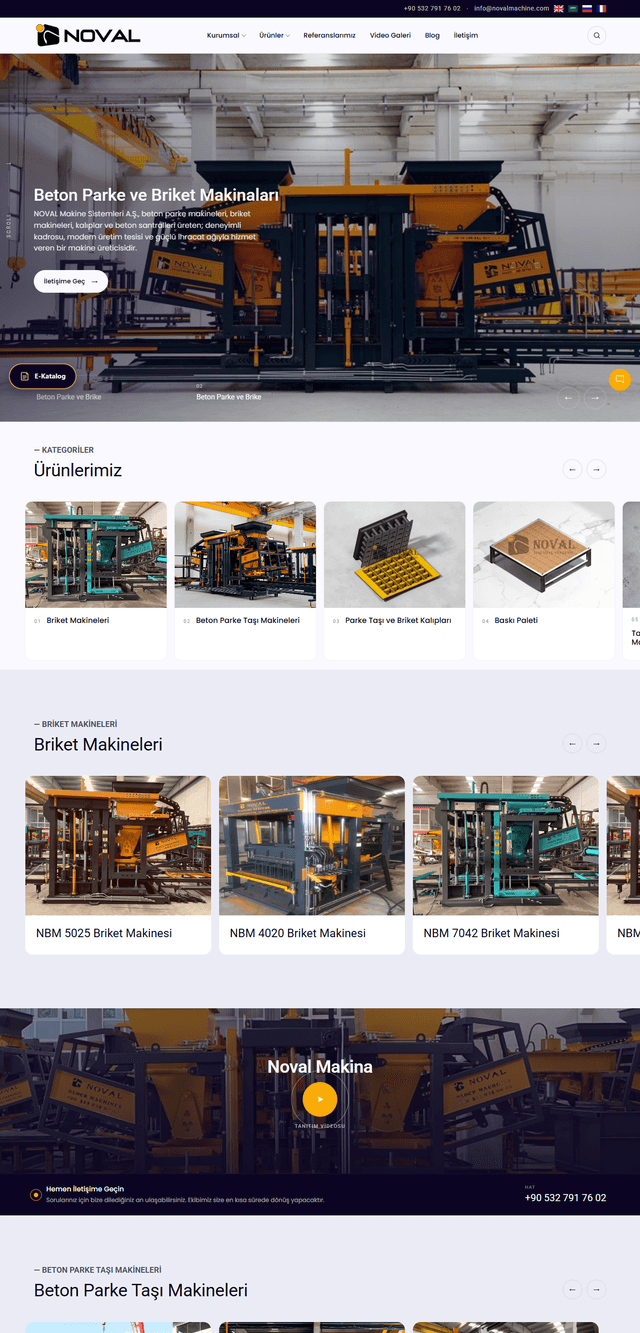Click the NOVAL logo
This screenshot has width=640, height=1333.
click(88, 35)
